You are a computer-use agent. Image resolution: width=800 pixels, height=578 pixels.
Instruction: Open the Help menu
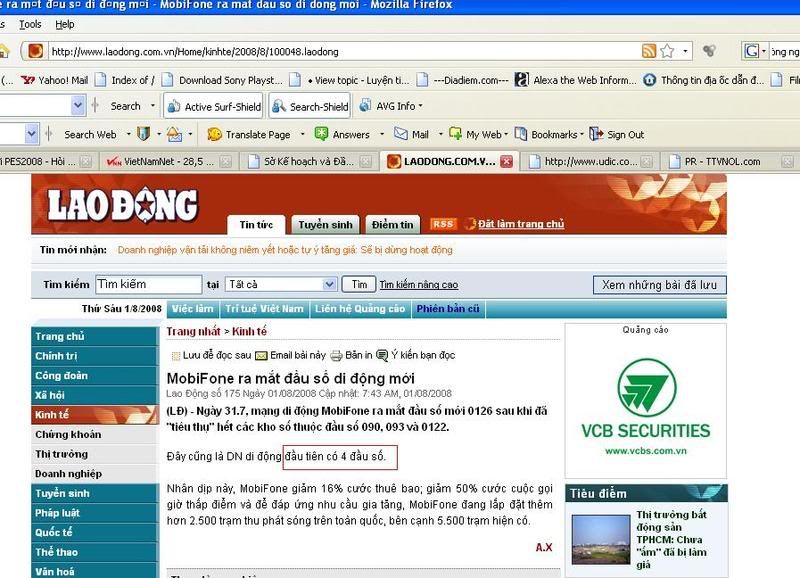[65, 24]
